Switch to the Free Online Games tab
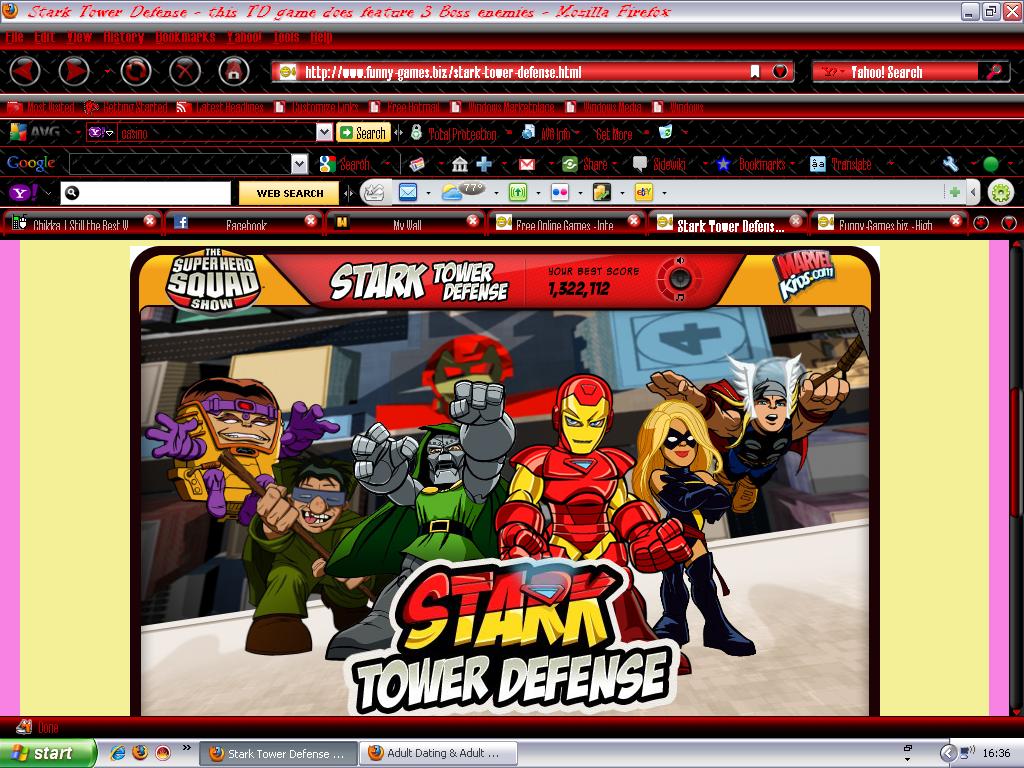This screenshot has height=768, width=1024. pyautogui.click(x=565, y=224)
